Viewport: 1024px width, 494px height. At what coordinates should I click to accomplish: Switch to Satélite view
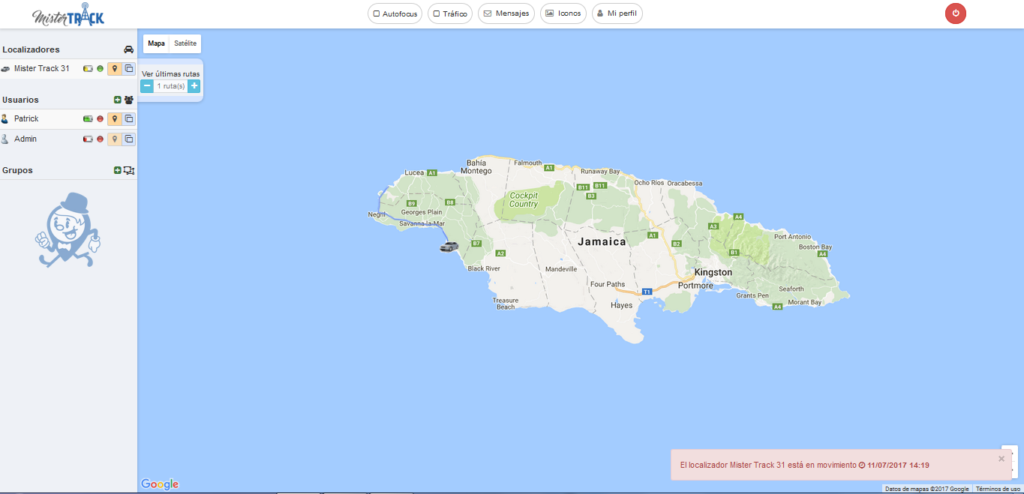[185, 44]
